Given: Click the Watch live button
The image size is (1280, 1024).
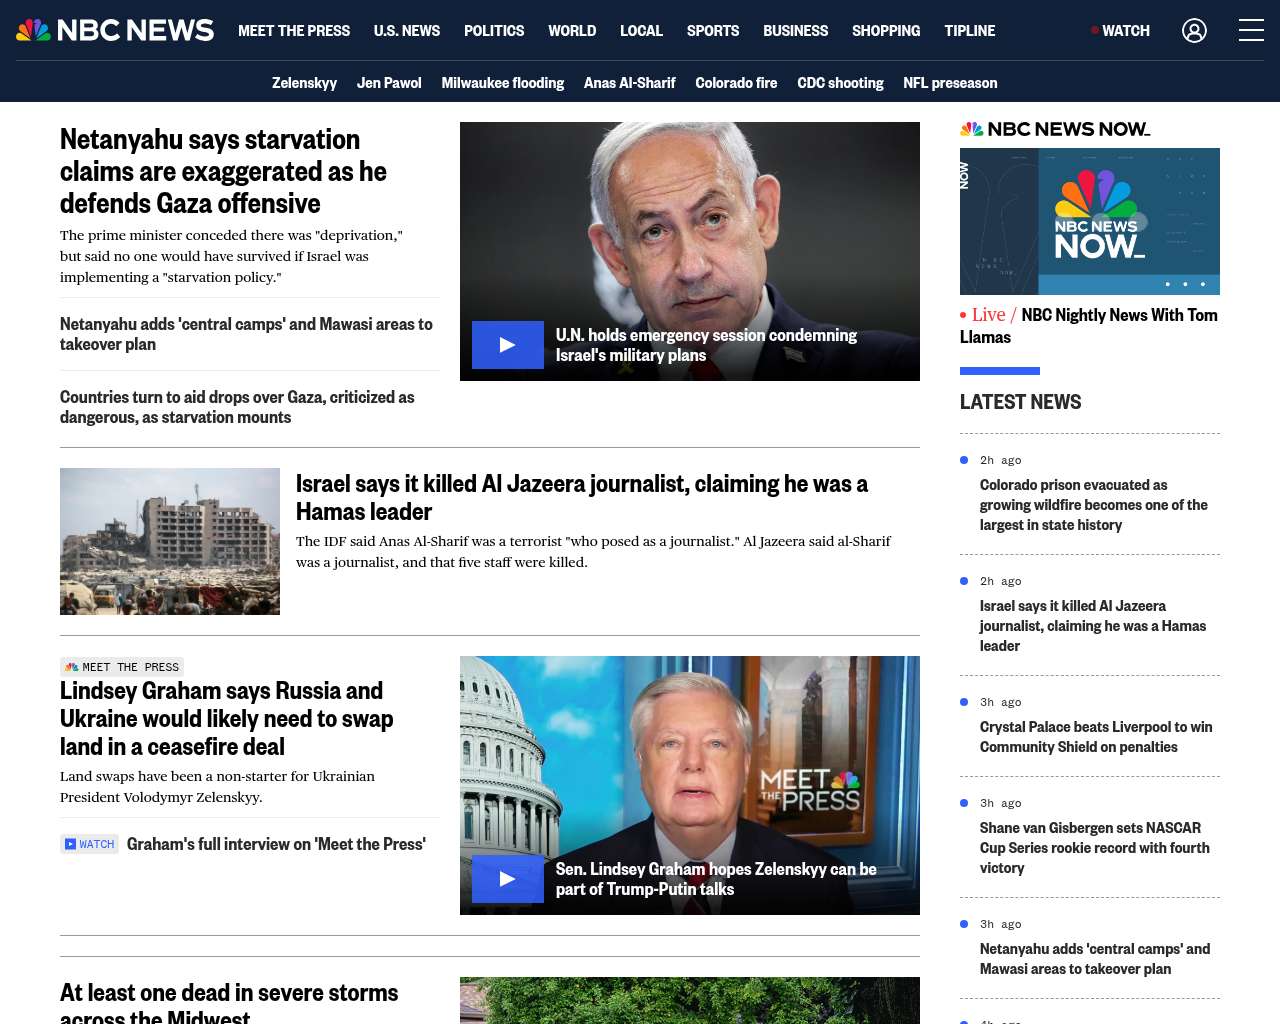Looking at the screenshot, I should [x=1120, y=31].
